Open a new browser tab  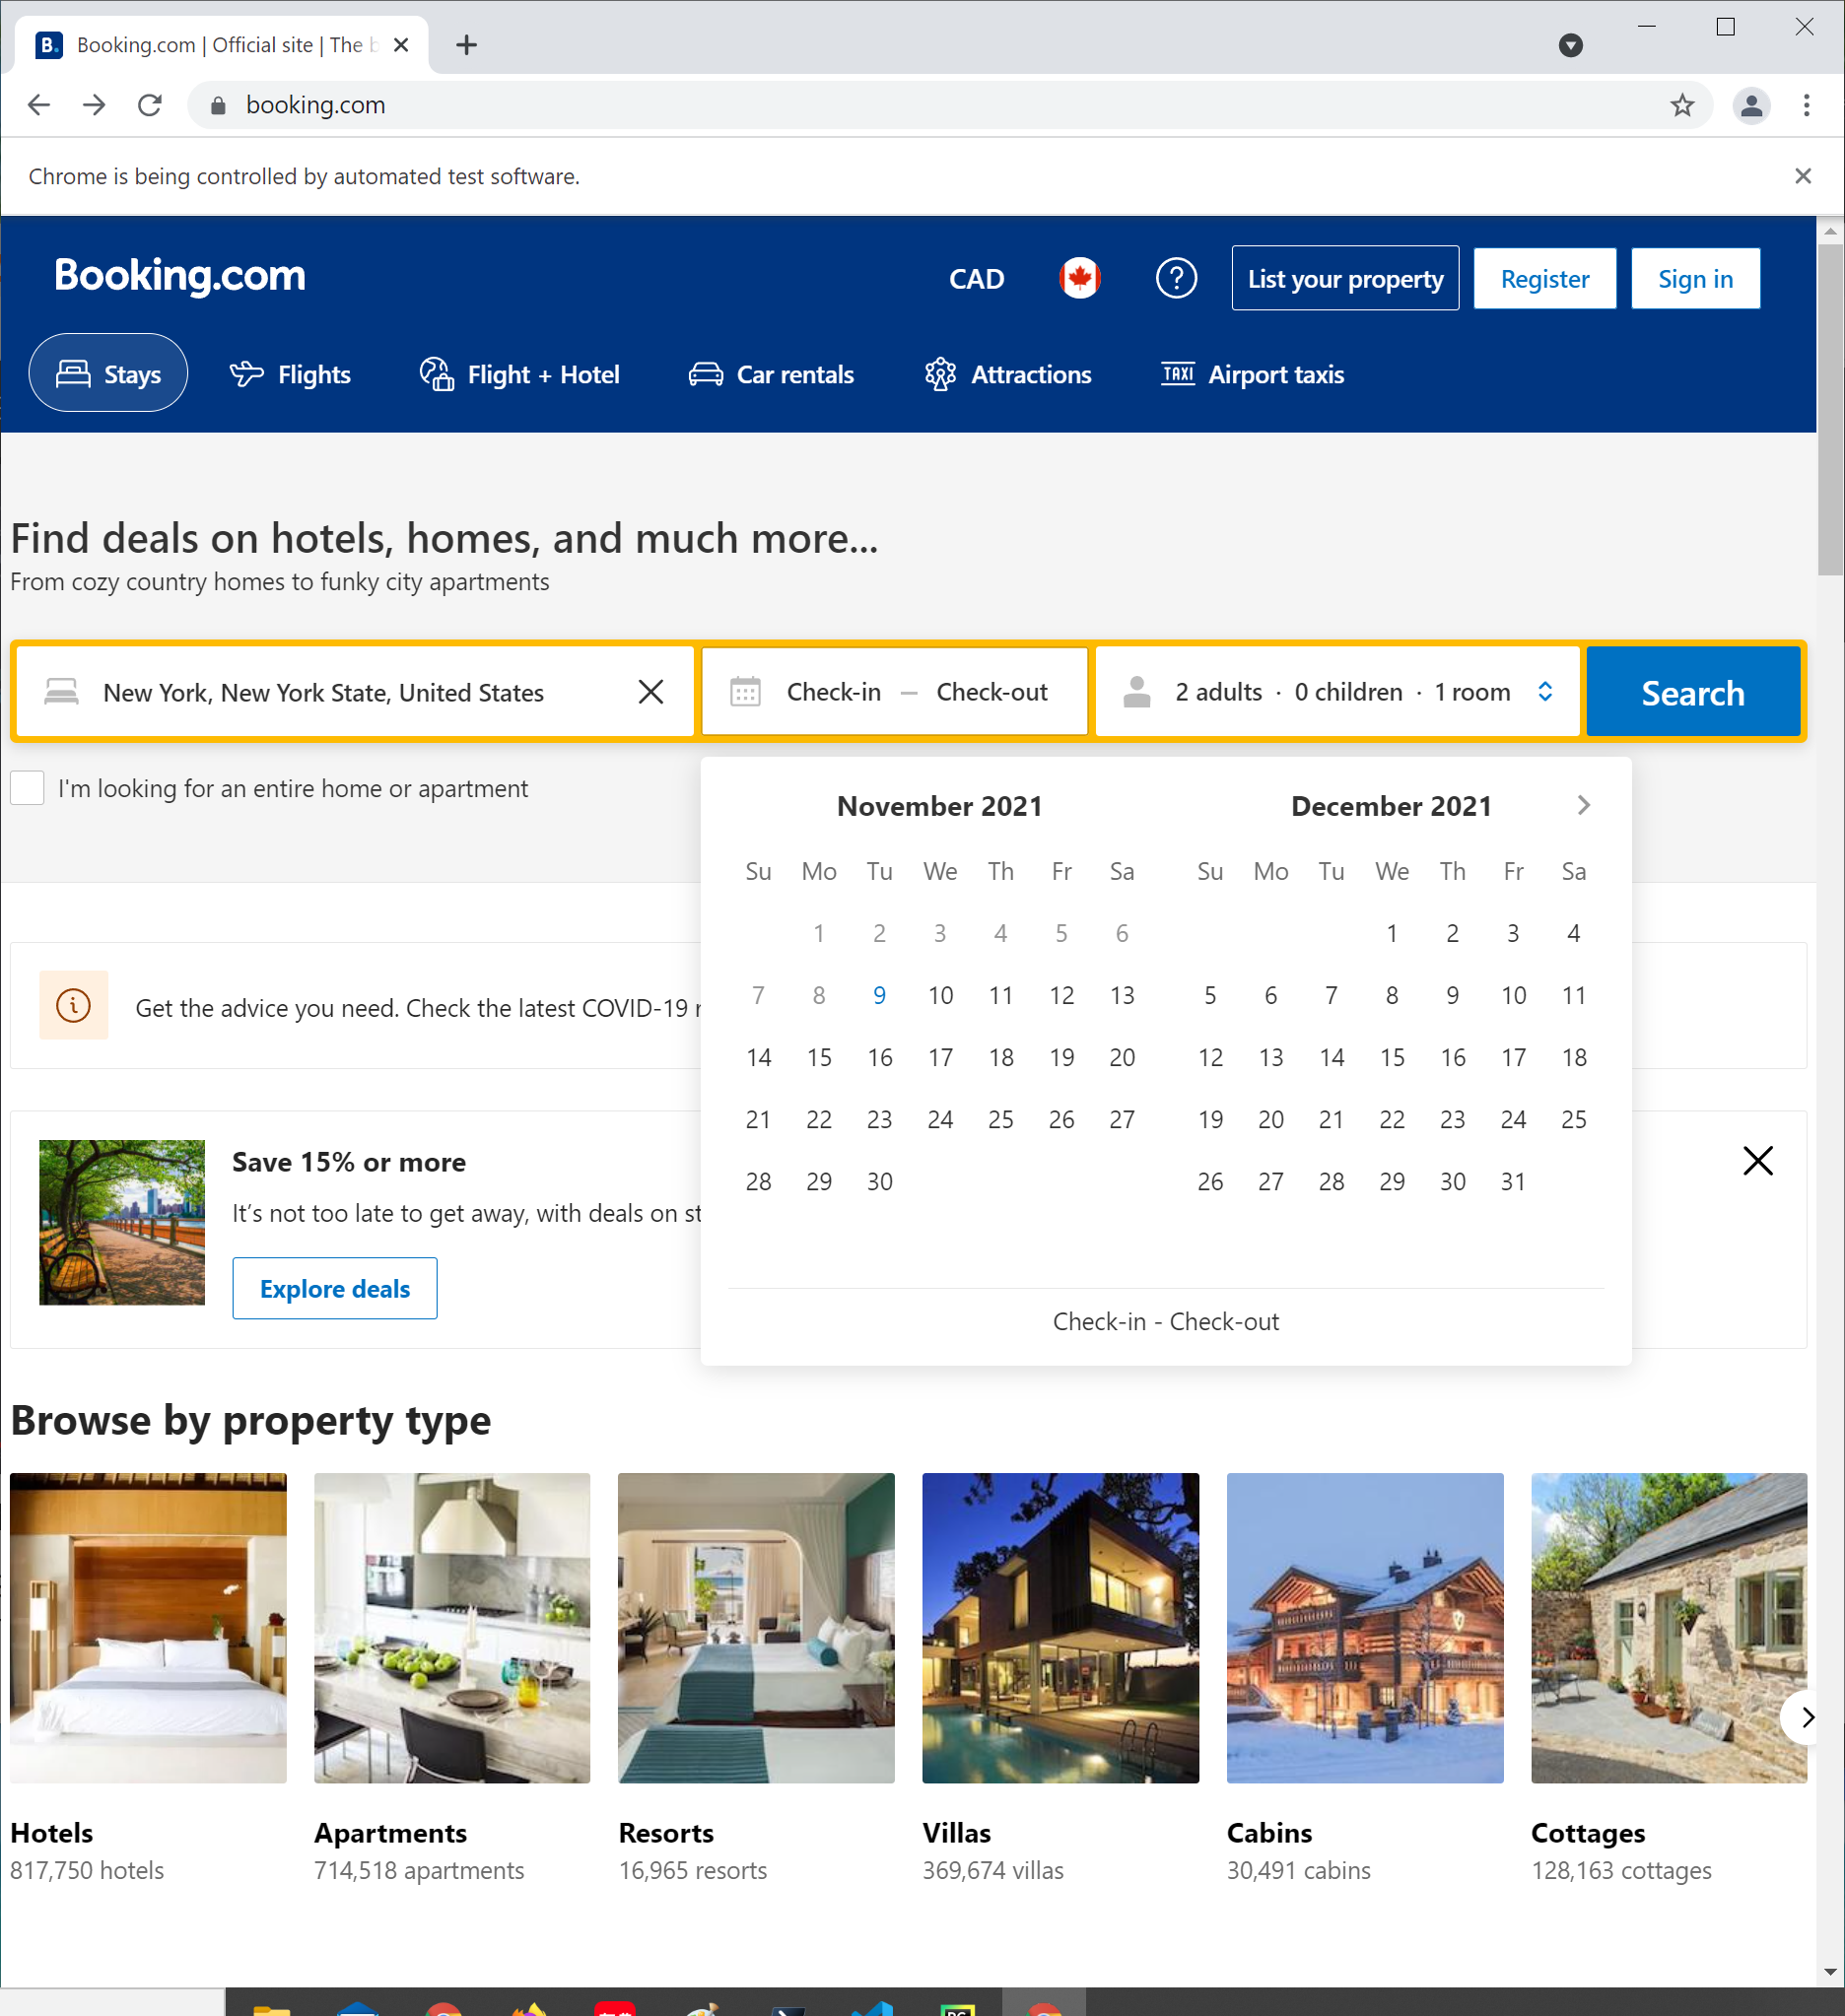(466, 45)
